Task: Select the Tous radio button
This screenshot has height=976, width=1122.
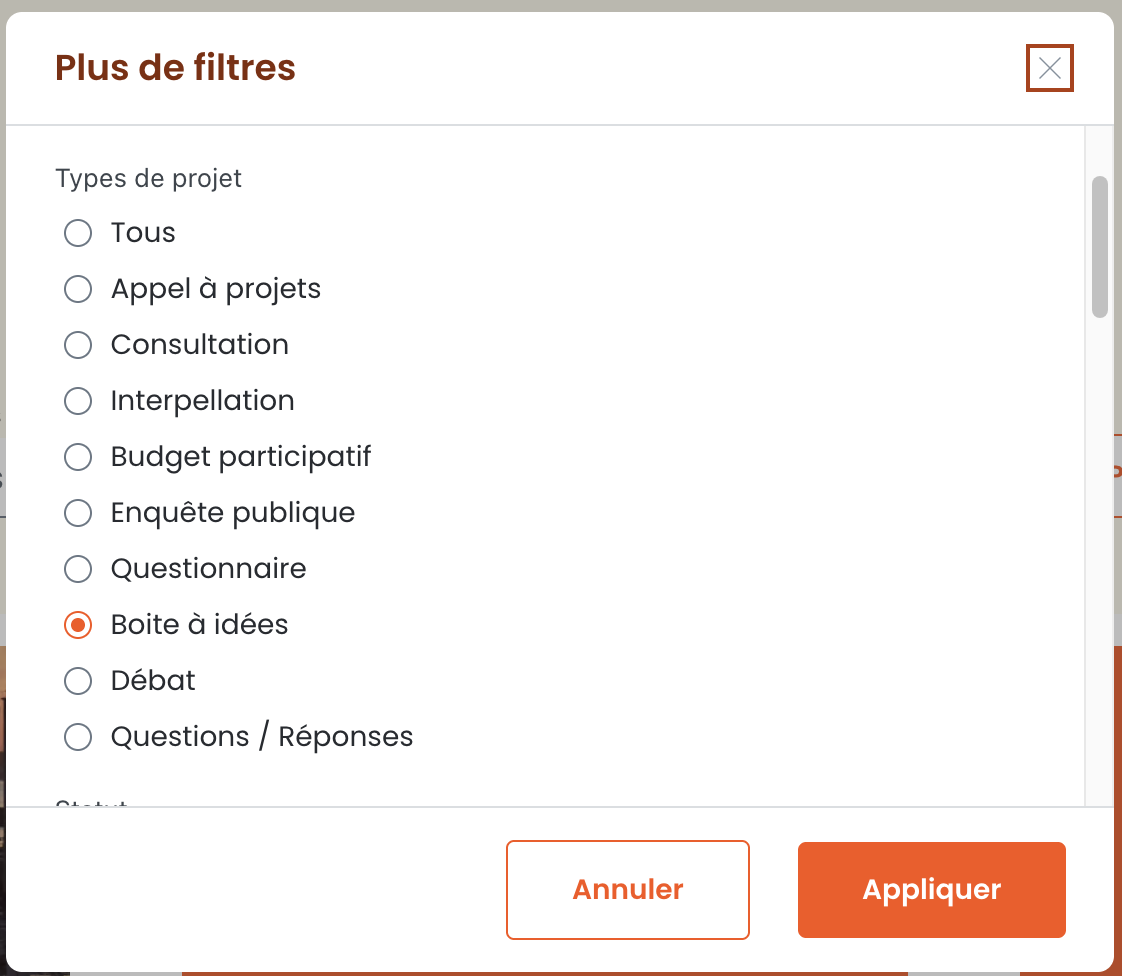Action: tap(78, 233)
